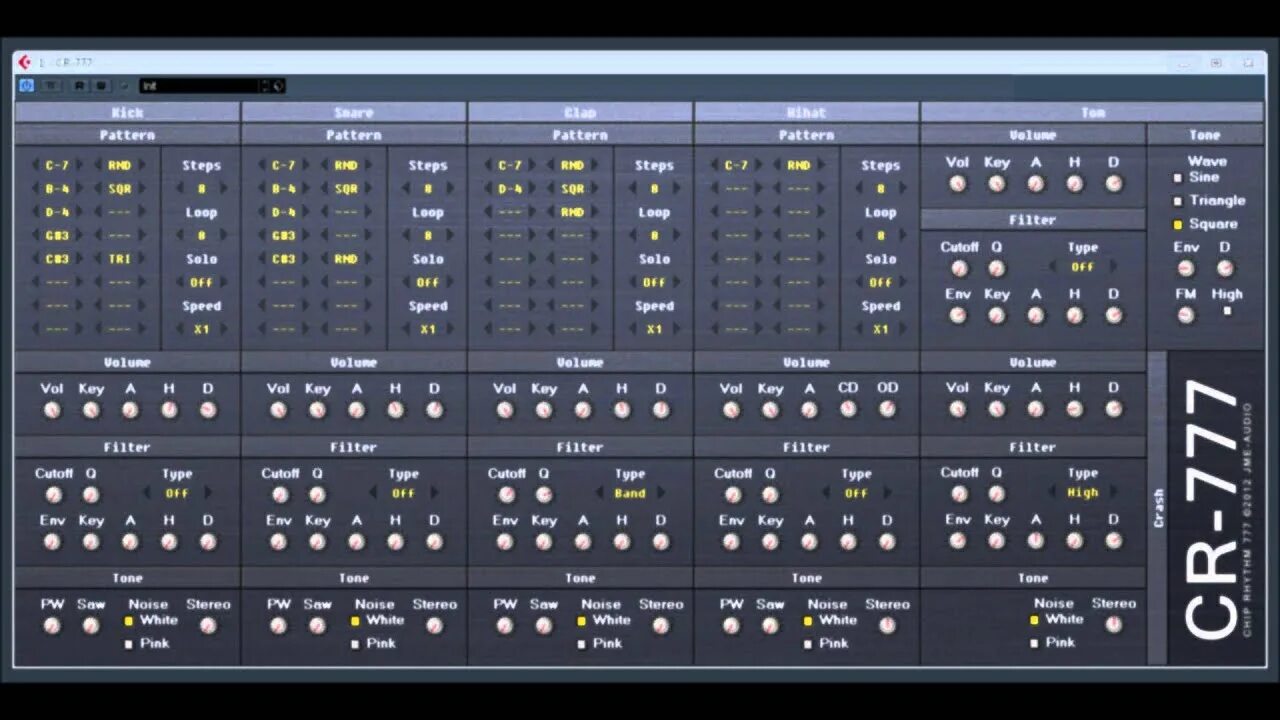
Task: Click right arrow of Tom Filter Type Off
Action: click(1114, 267)
